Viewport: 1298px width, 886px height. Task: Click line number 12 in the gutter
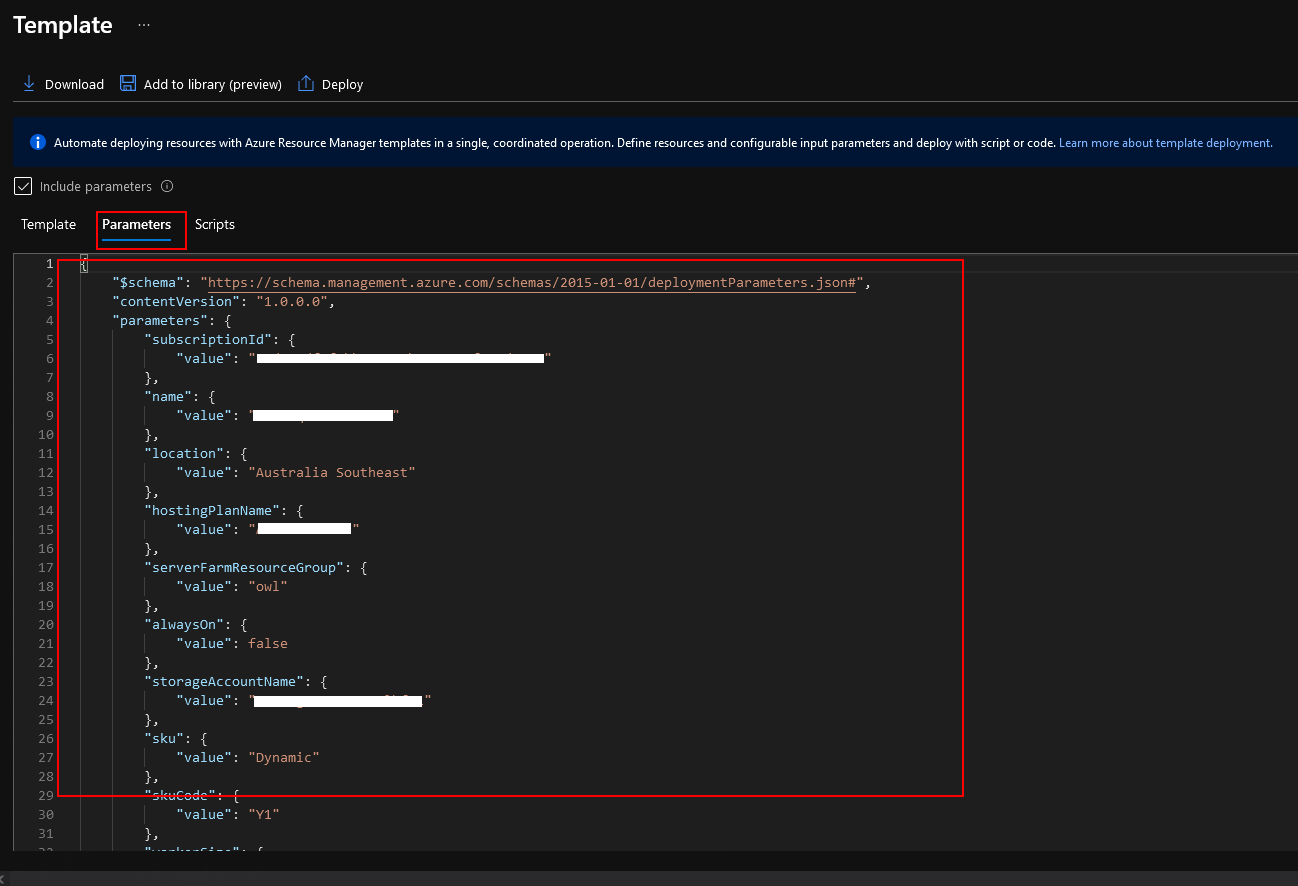(47, 473)
